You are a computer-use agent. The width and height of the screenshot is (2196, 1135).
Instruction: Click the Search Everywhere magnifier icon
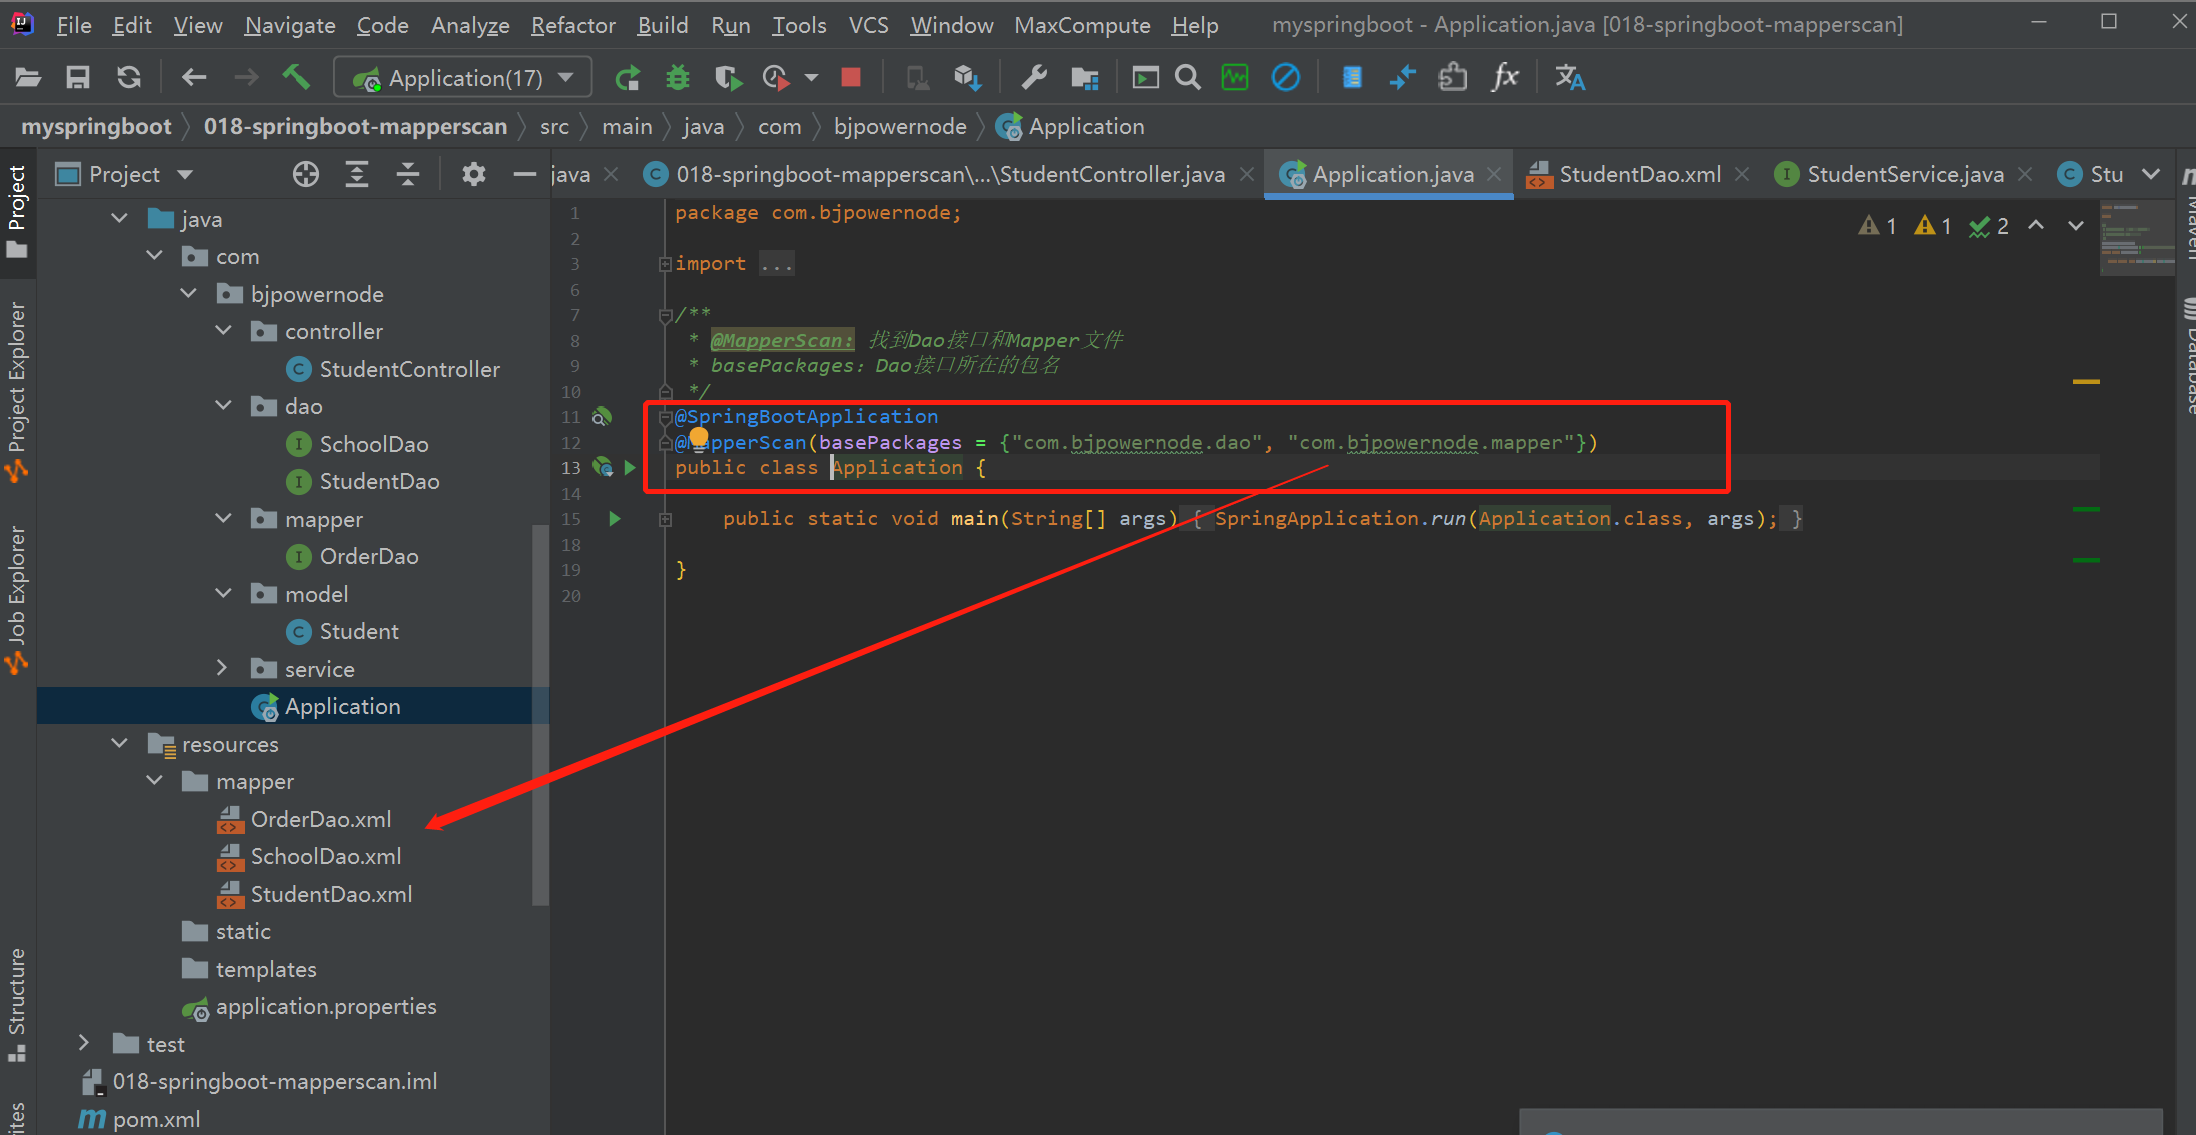click(x=1187, y=77)
